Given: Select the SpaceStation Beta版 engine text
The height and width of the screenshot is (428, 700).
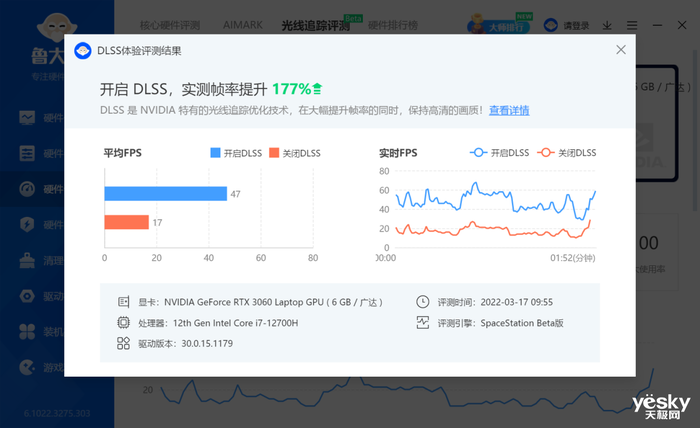Looking at the screenshot, I should (x=522, y=323).
